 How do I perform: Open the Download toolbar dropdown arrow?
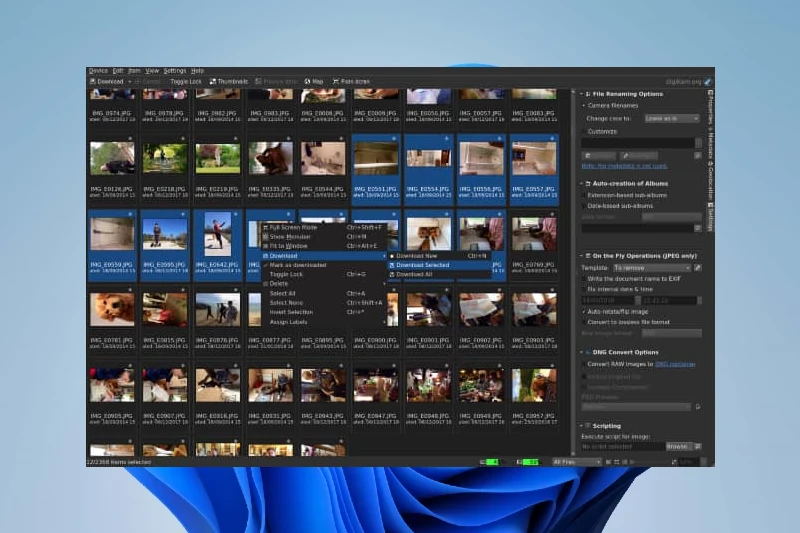(x=130, y=82)
